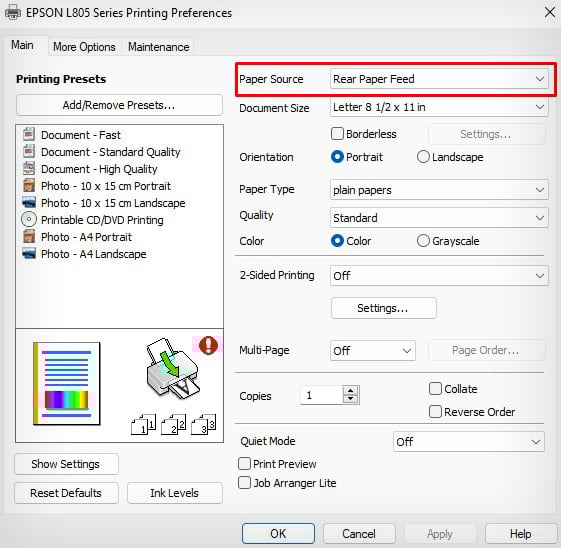This screenshot has width=561, height=548.
Task: Select Photo - A4 Landscape text
Action: 94,254
